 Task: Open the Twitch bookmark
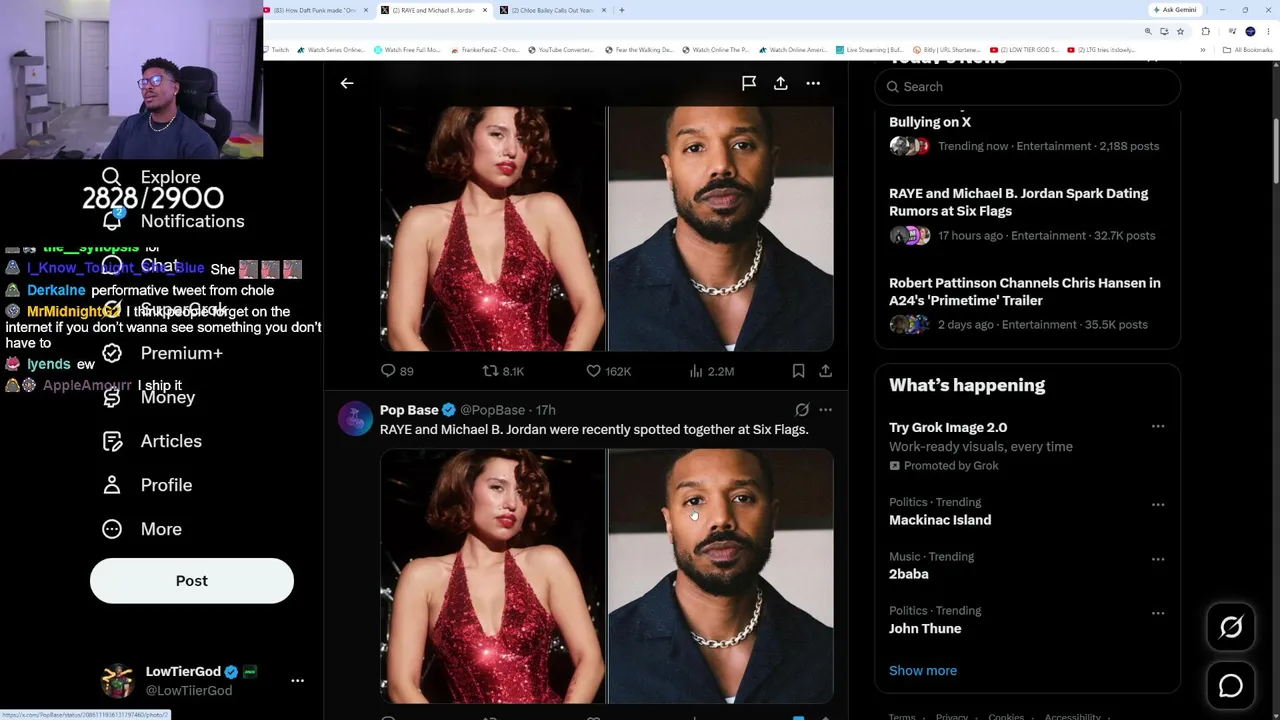point(276,50)
